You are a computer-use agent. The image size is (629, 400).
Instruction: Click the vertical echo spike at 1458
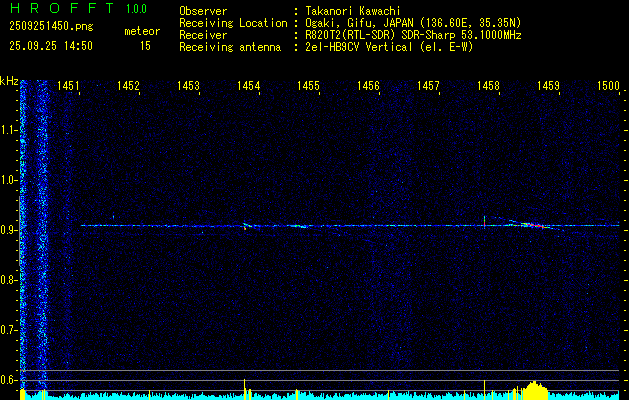[x=485, y=221]
